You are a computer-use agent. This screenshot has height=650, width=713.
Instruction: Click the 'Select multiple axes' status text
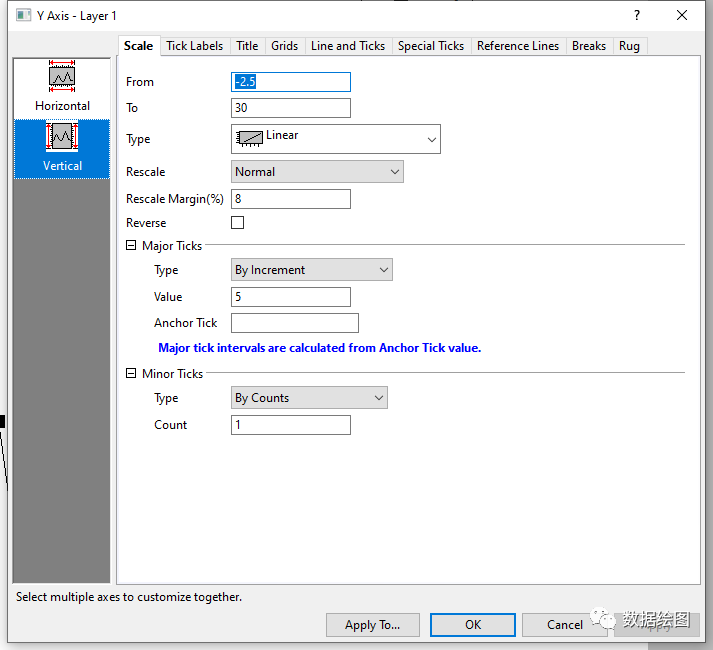click(129, 597)
